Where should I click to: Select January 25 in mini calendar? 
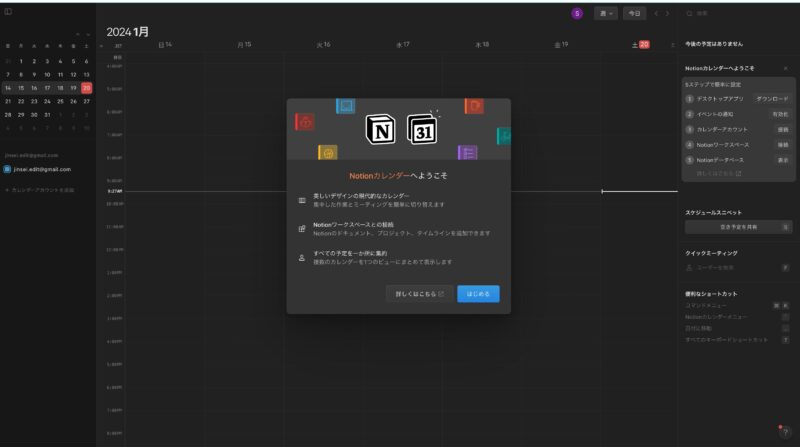pyautogui.click(x=60, y=102)
